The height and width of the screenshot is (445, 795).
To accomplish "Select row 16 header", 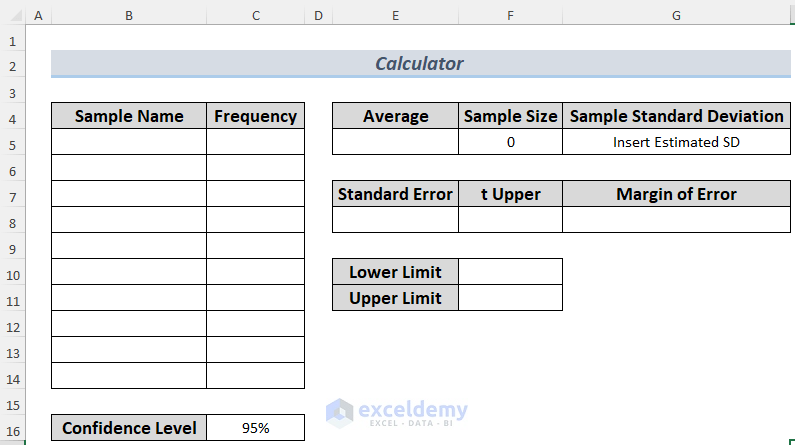I will pyautogui.click(x=12, y=428).
